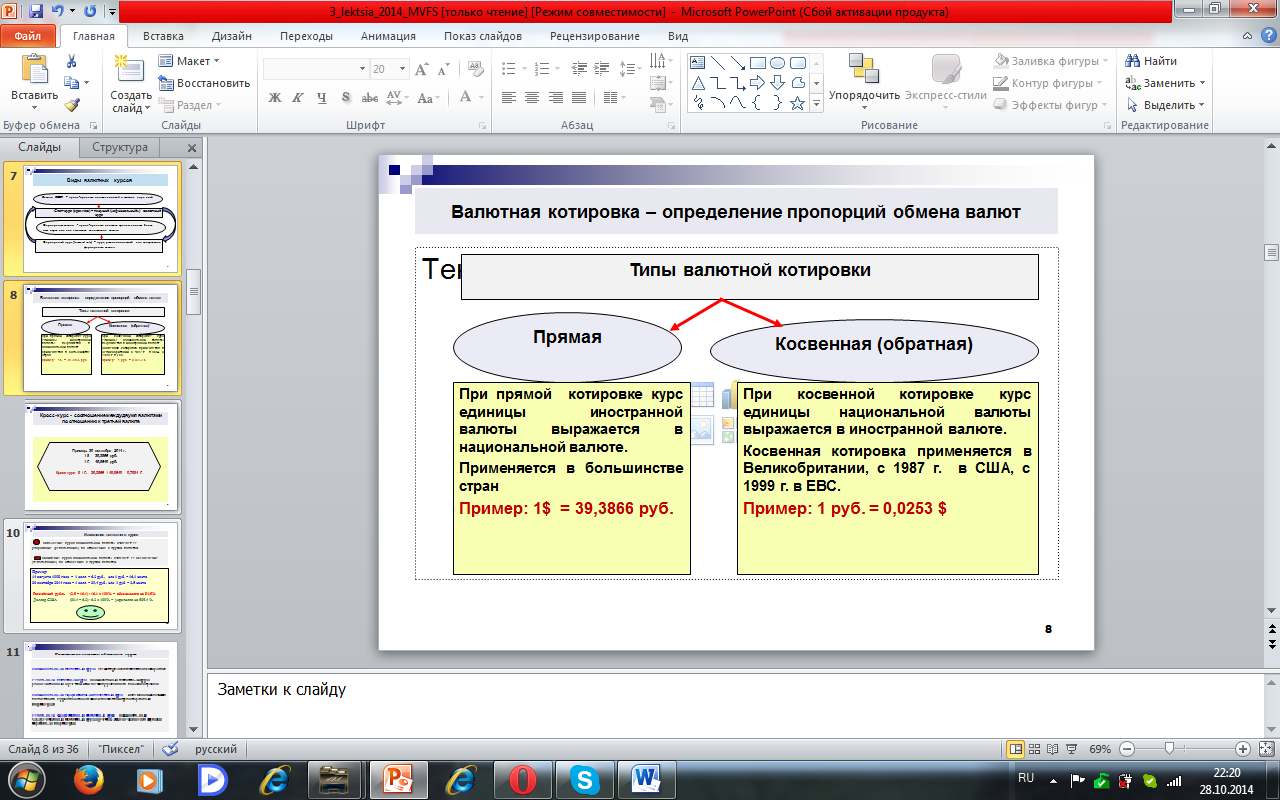Switch to the Структура pane tab
The height and width of the screenshot is (800, 1280).
pyautogui.click(x=120, y=147)
